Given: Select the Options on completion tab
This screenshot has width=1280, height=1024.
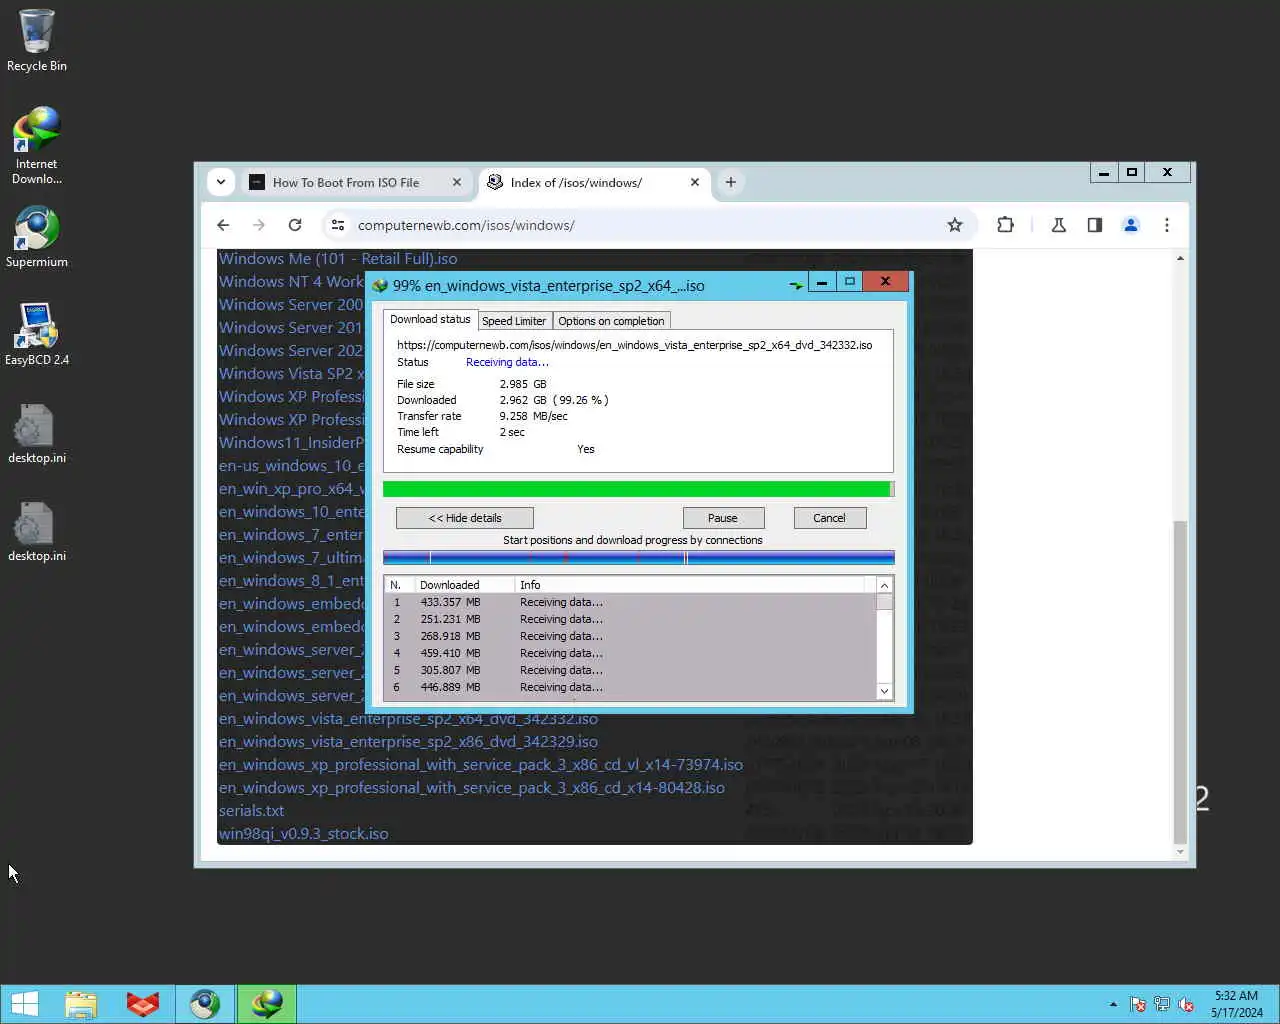Looking at the screenshot, I should [611, 321].
